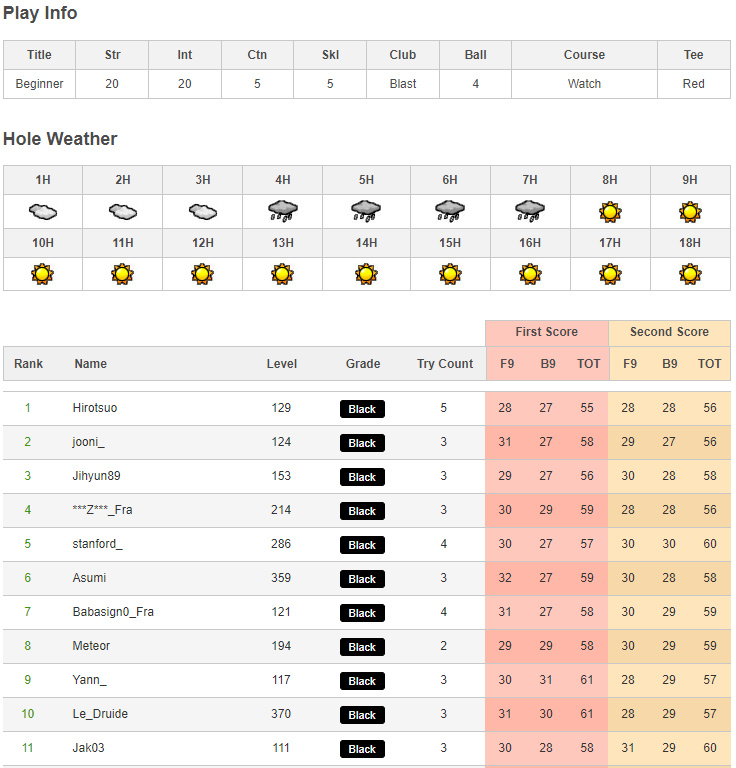Click the Black grade badge for Asumi

point(362,579)
